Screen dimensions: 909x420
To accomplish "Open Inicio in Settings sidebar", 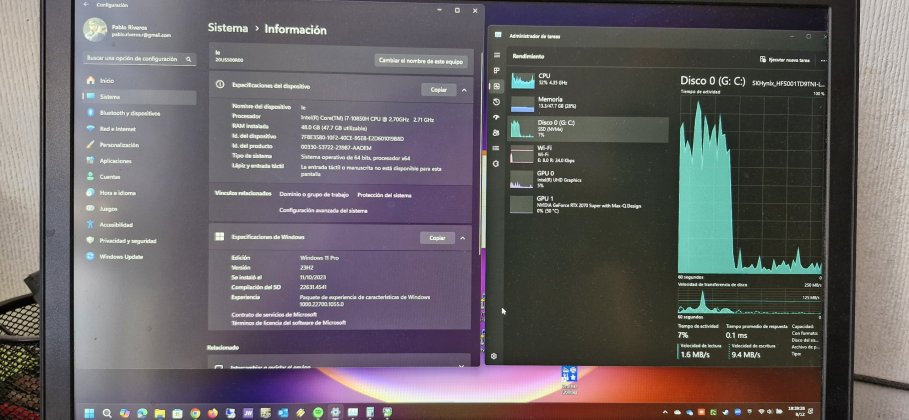I will click(x=139, y=81).
